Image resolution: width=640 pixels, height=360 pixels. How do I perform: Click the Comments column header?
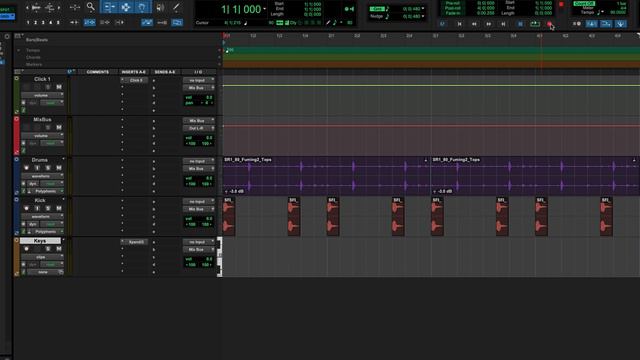coord(98,72)
